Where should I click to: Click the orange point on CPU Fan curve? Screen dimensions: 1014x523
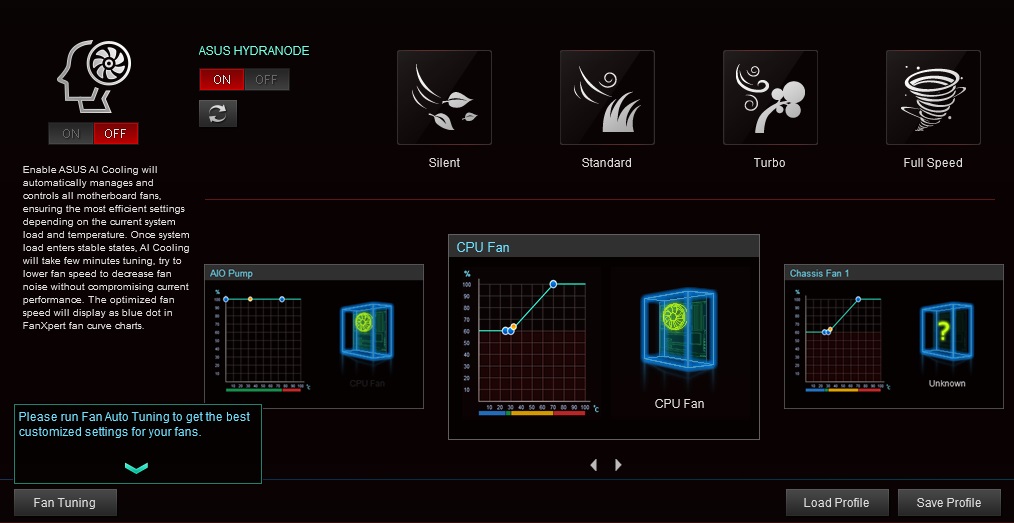click(513, 327)
